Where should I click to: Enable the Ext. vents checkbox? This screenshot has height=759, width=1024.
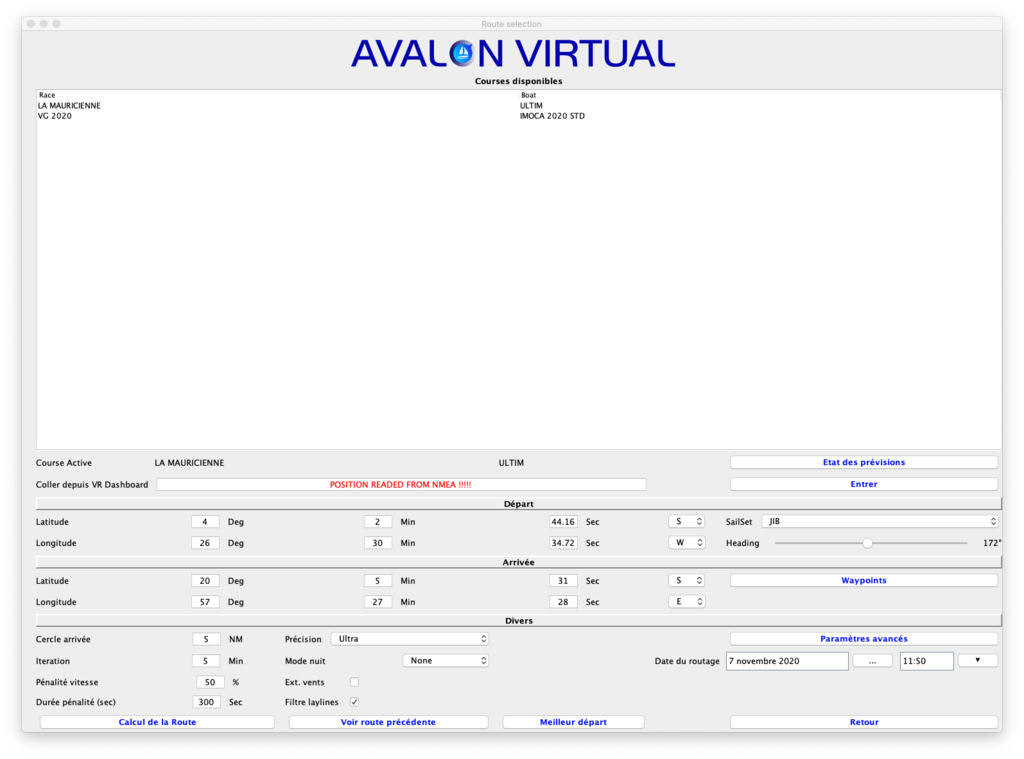(x=354, y=682)
